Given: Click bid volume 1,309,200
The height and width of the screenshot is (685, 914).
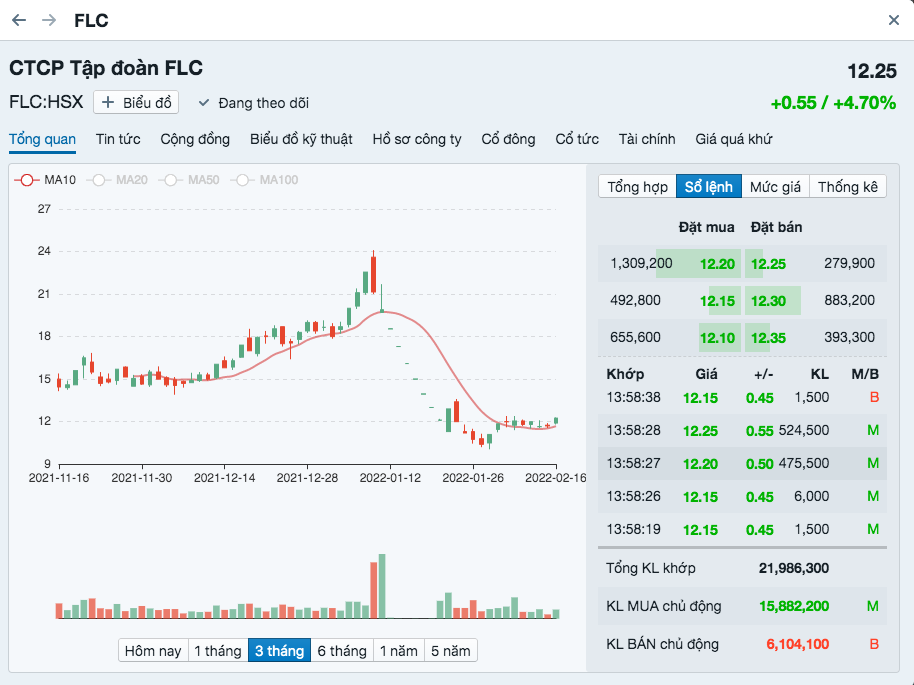Looking at the screenshot, I should click(x=641, y=264).
